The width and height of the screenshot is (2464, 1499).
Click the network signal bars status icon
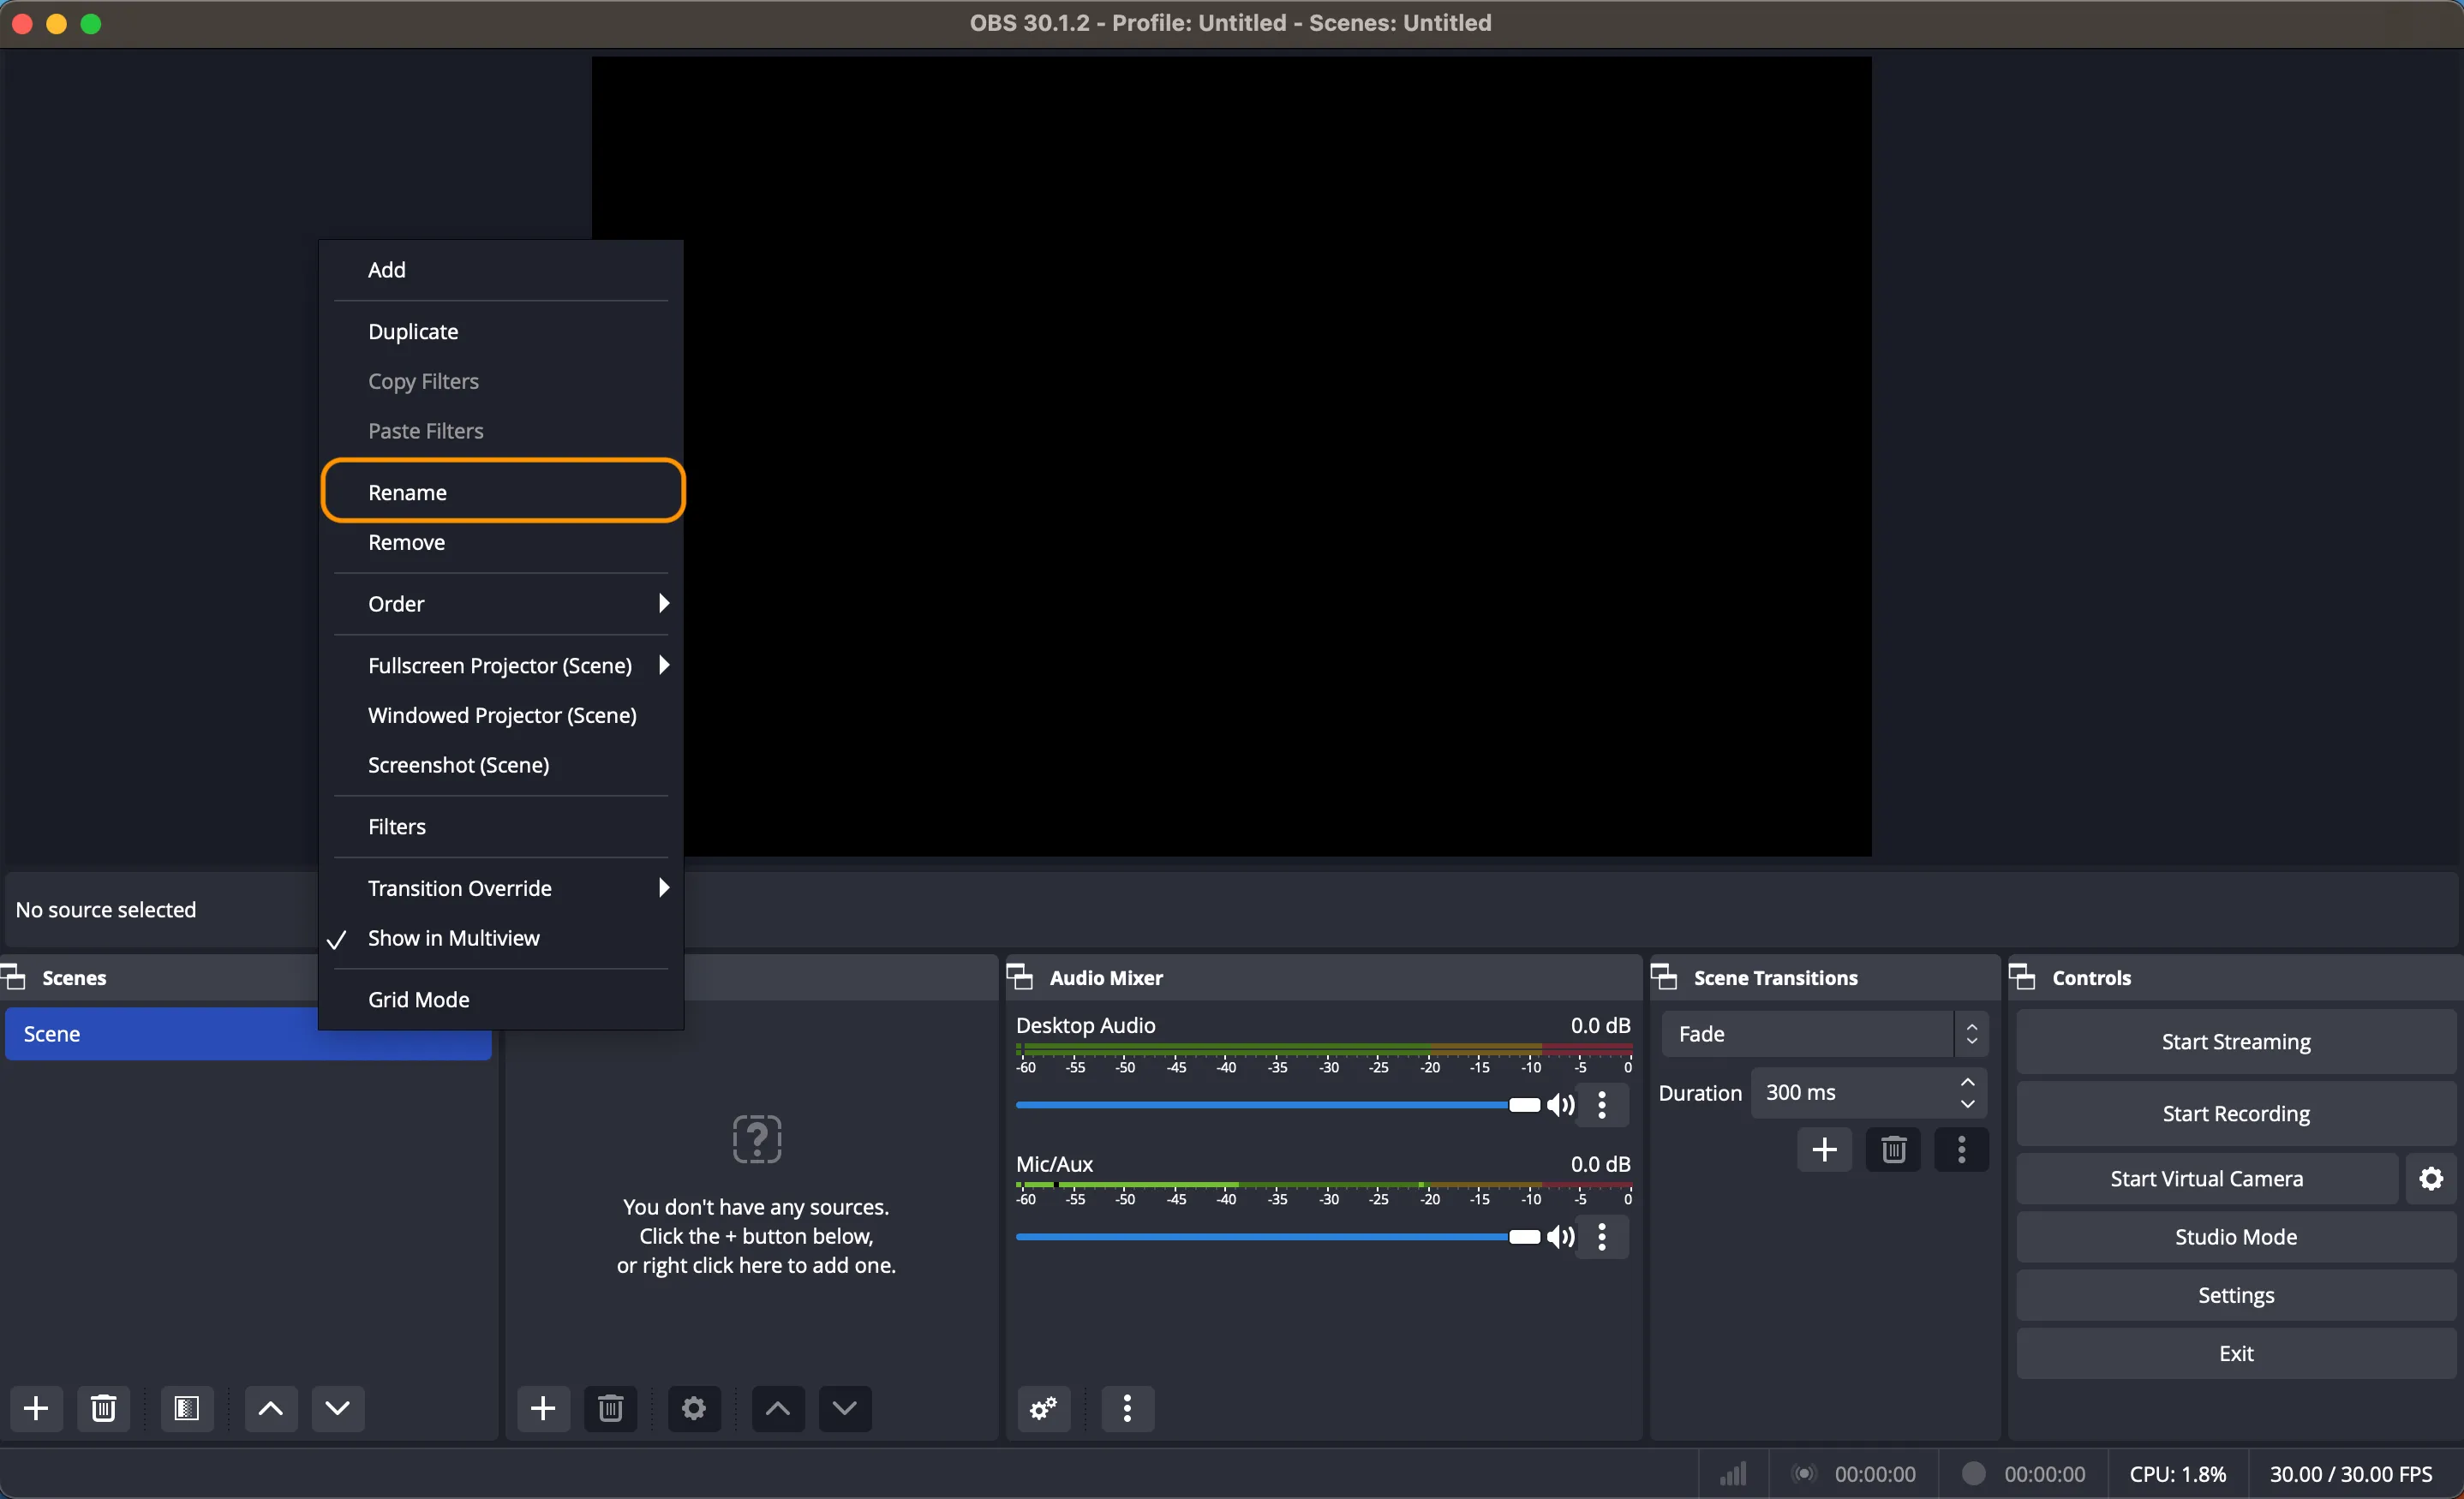point(1733,1474)
